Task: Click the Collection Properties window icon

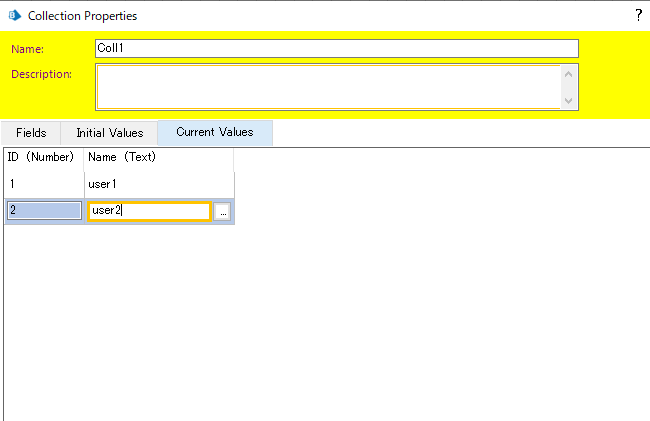Action: pyautogui.click(x=15, y=16)
